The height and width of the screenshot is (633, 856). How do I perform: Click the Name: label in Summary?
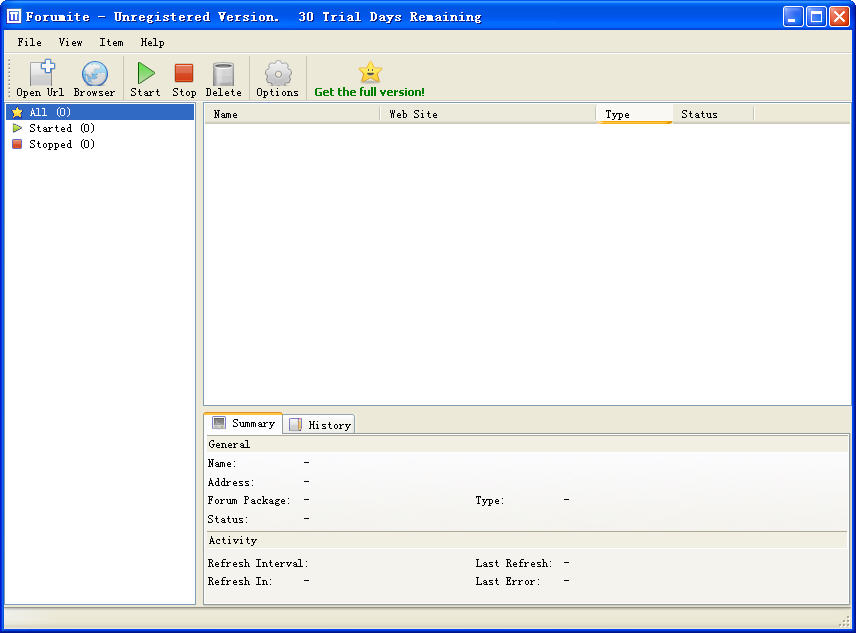[x=222, y=463]
